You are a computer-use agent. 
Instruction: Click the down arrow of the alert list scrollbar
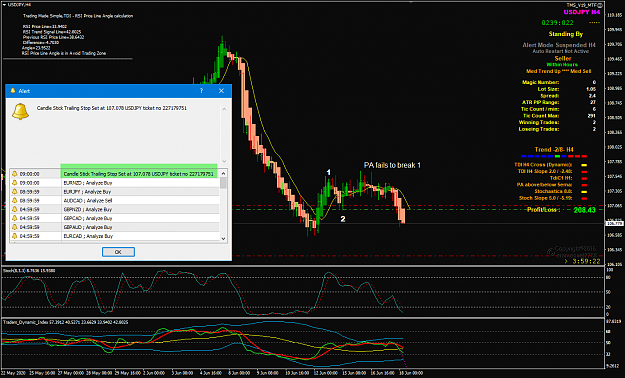pyautogui.click(x=223, y=238)
